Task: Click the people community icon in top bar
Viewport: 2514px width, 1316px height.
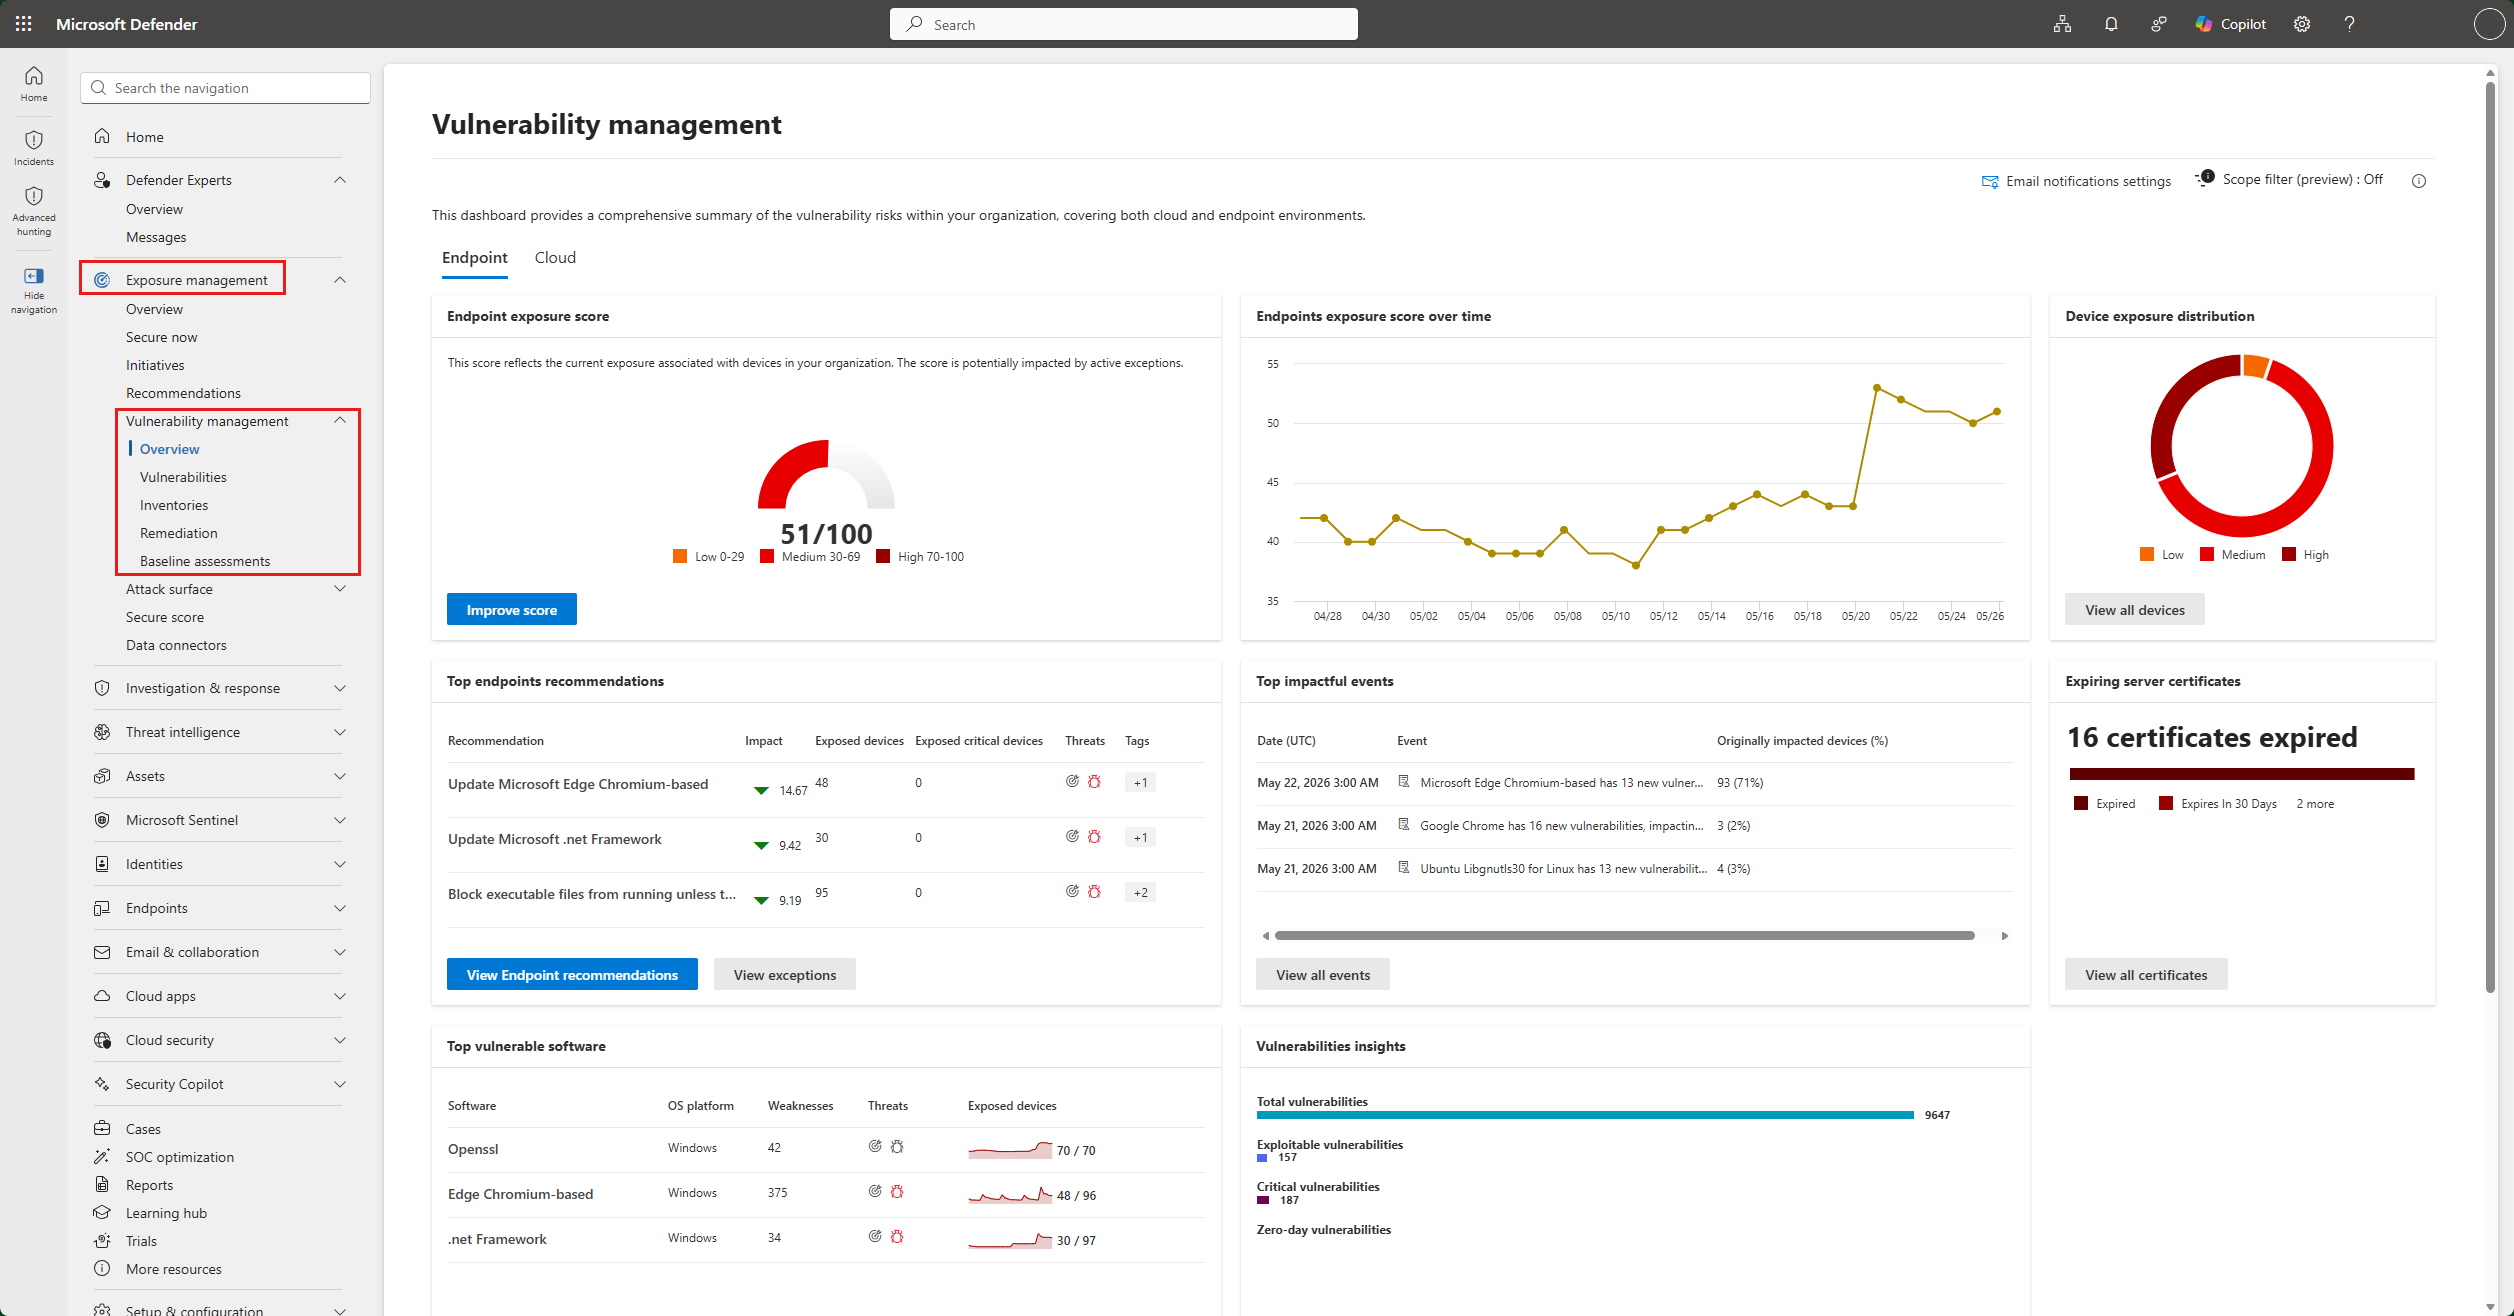Action: (x=2158, y=24)
